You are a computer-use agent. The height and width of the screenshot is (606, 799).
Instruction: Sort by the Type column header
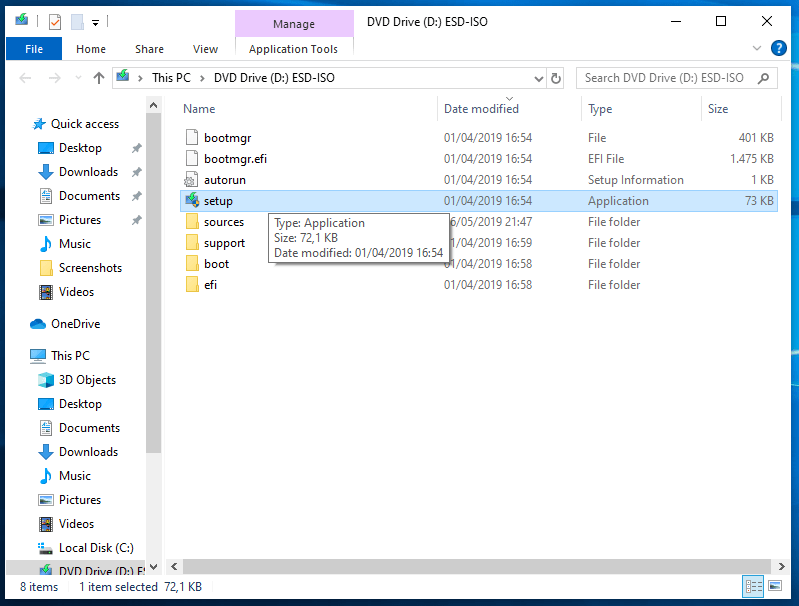[600, 109]
